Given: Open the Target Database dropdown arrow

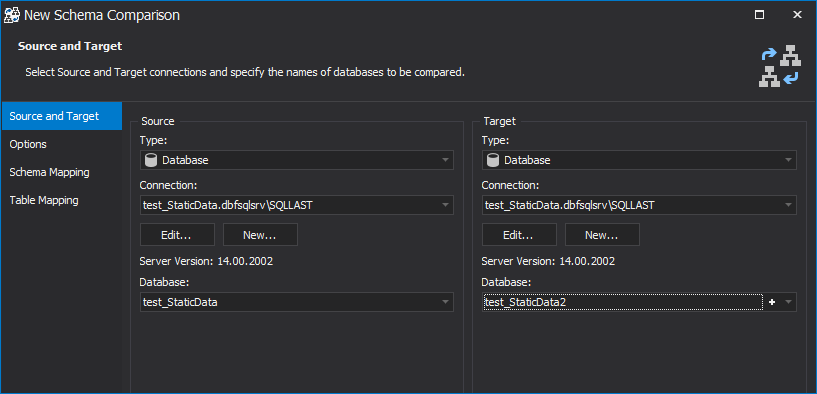Looking at the screenshot, I should coord(788,302).
